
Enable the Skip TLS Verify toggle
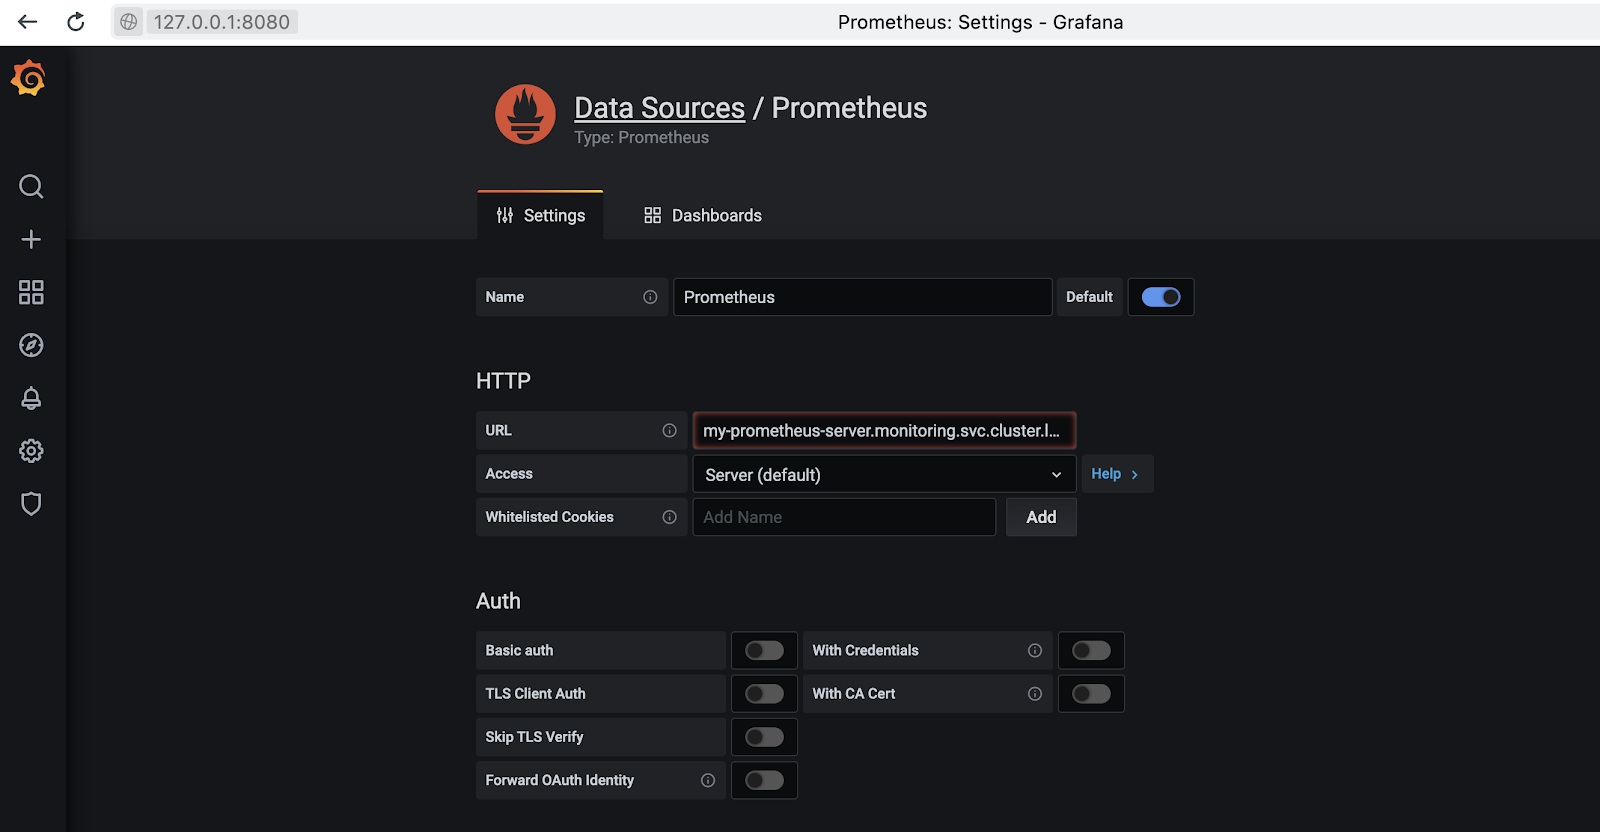764,737
